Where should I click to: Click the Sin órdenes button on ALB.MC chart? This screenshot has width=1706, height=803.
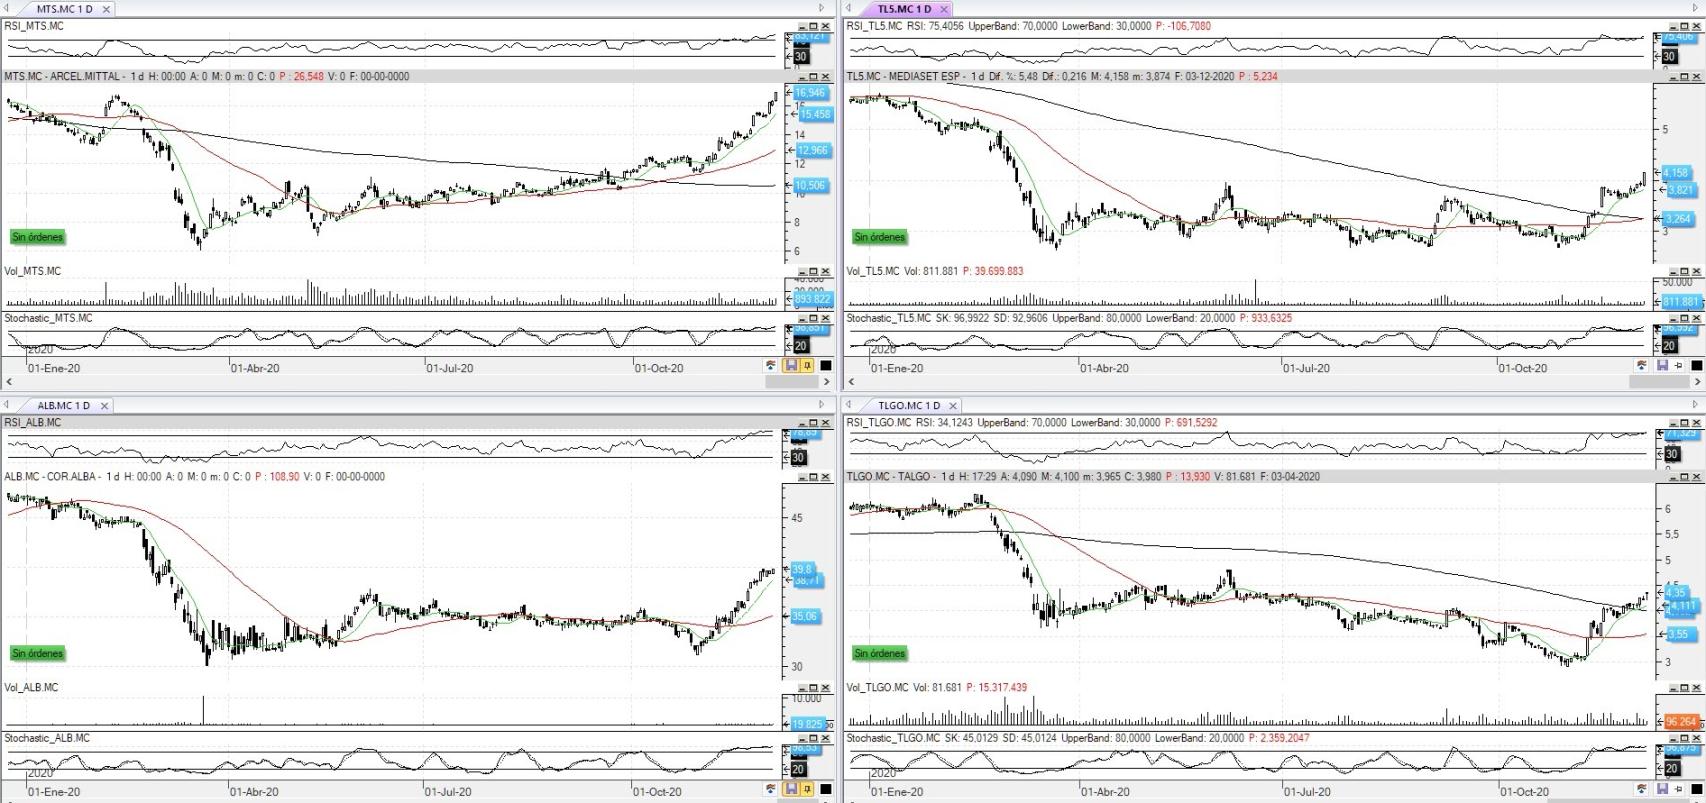(x=37, y=653)
